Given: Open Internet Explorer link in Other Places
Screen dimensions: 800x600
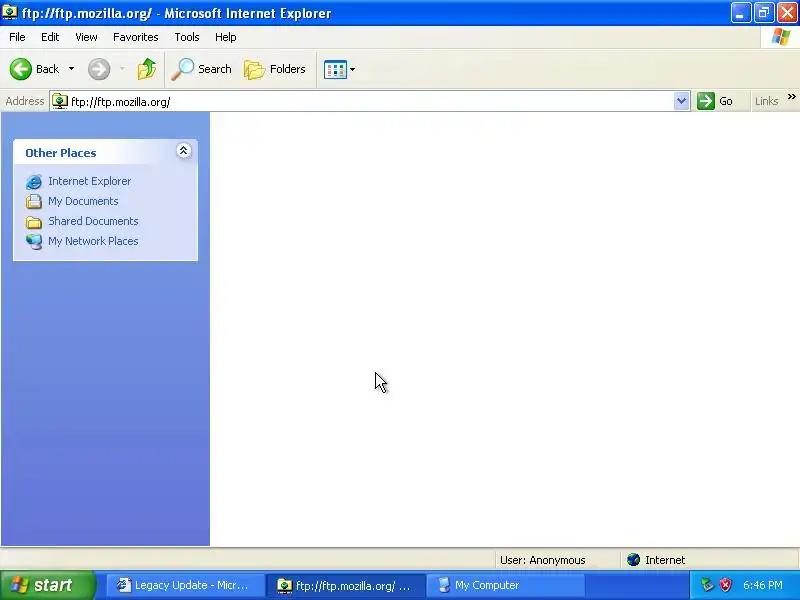Looking at the screenshot, I should pyautogui.click(x=89, y=181).
